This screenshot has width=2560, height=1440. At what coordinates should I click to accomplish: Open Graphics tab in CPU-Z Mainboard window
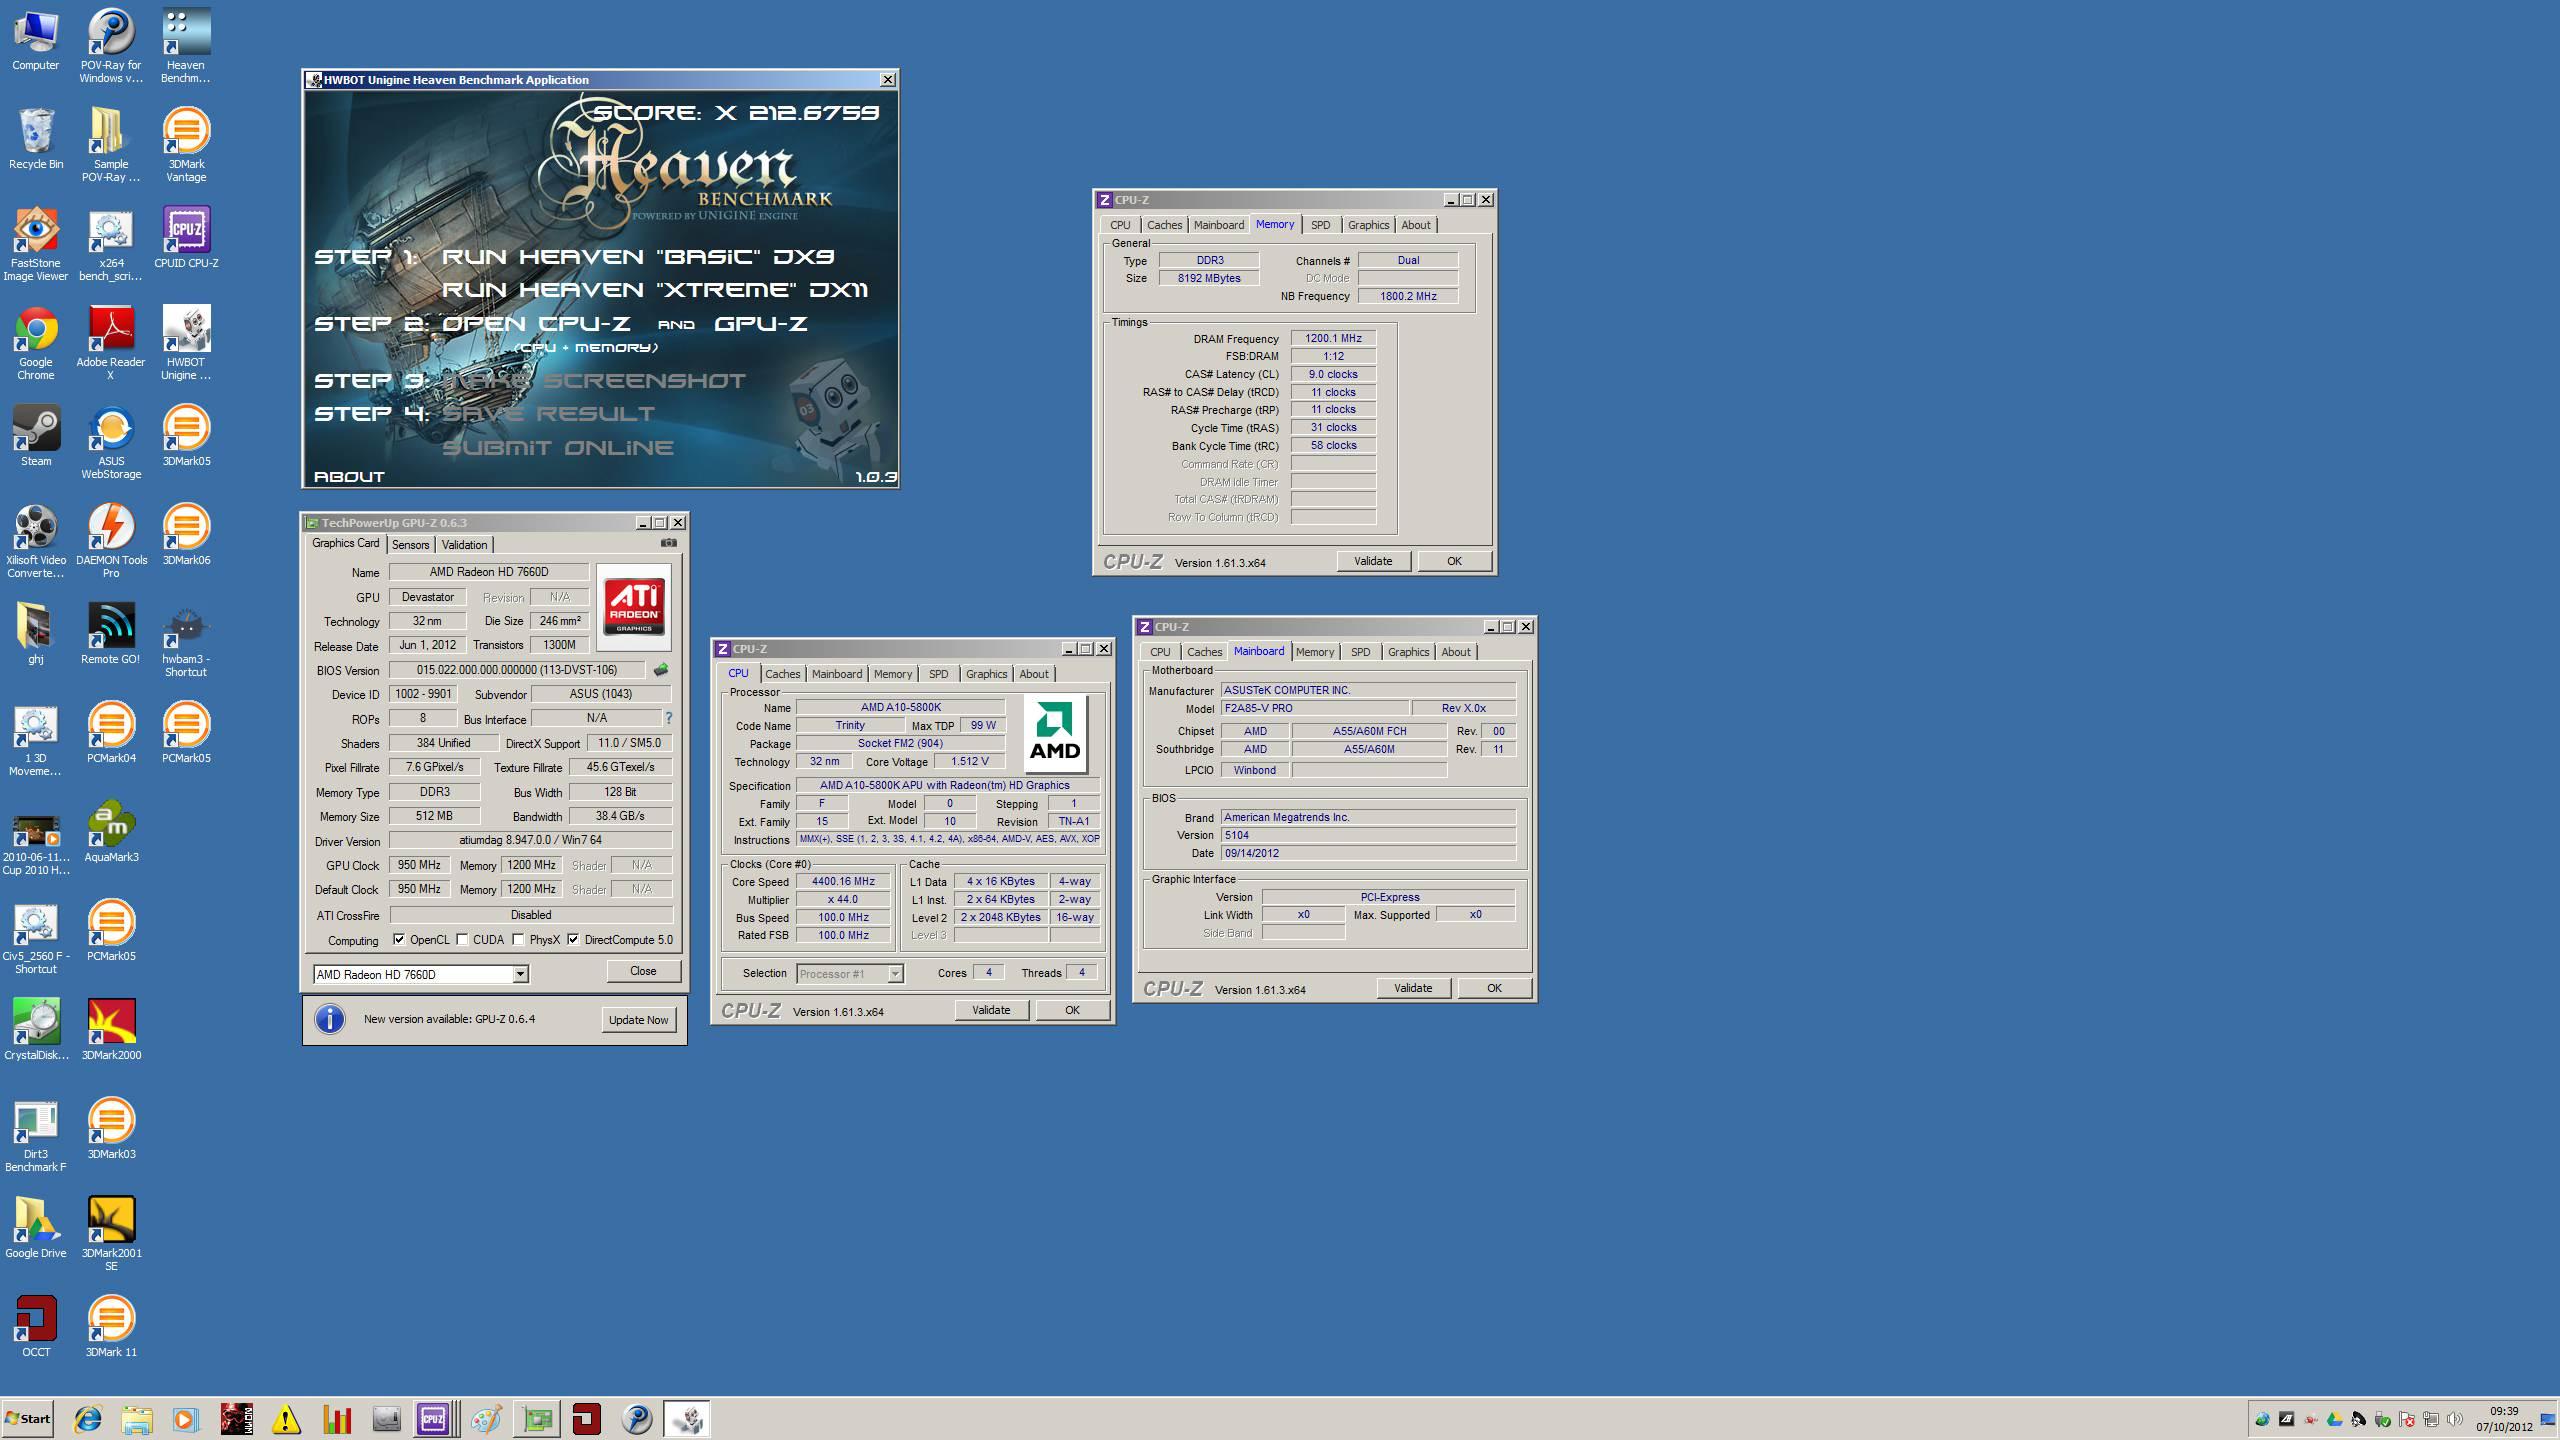point(1408,652)
